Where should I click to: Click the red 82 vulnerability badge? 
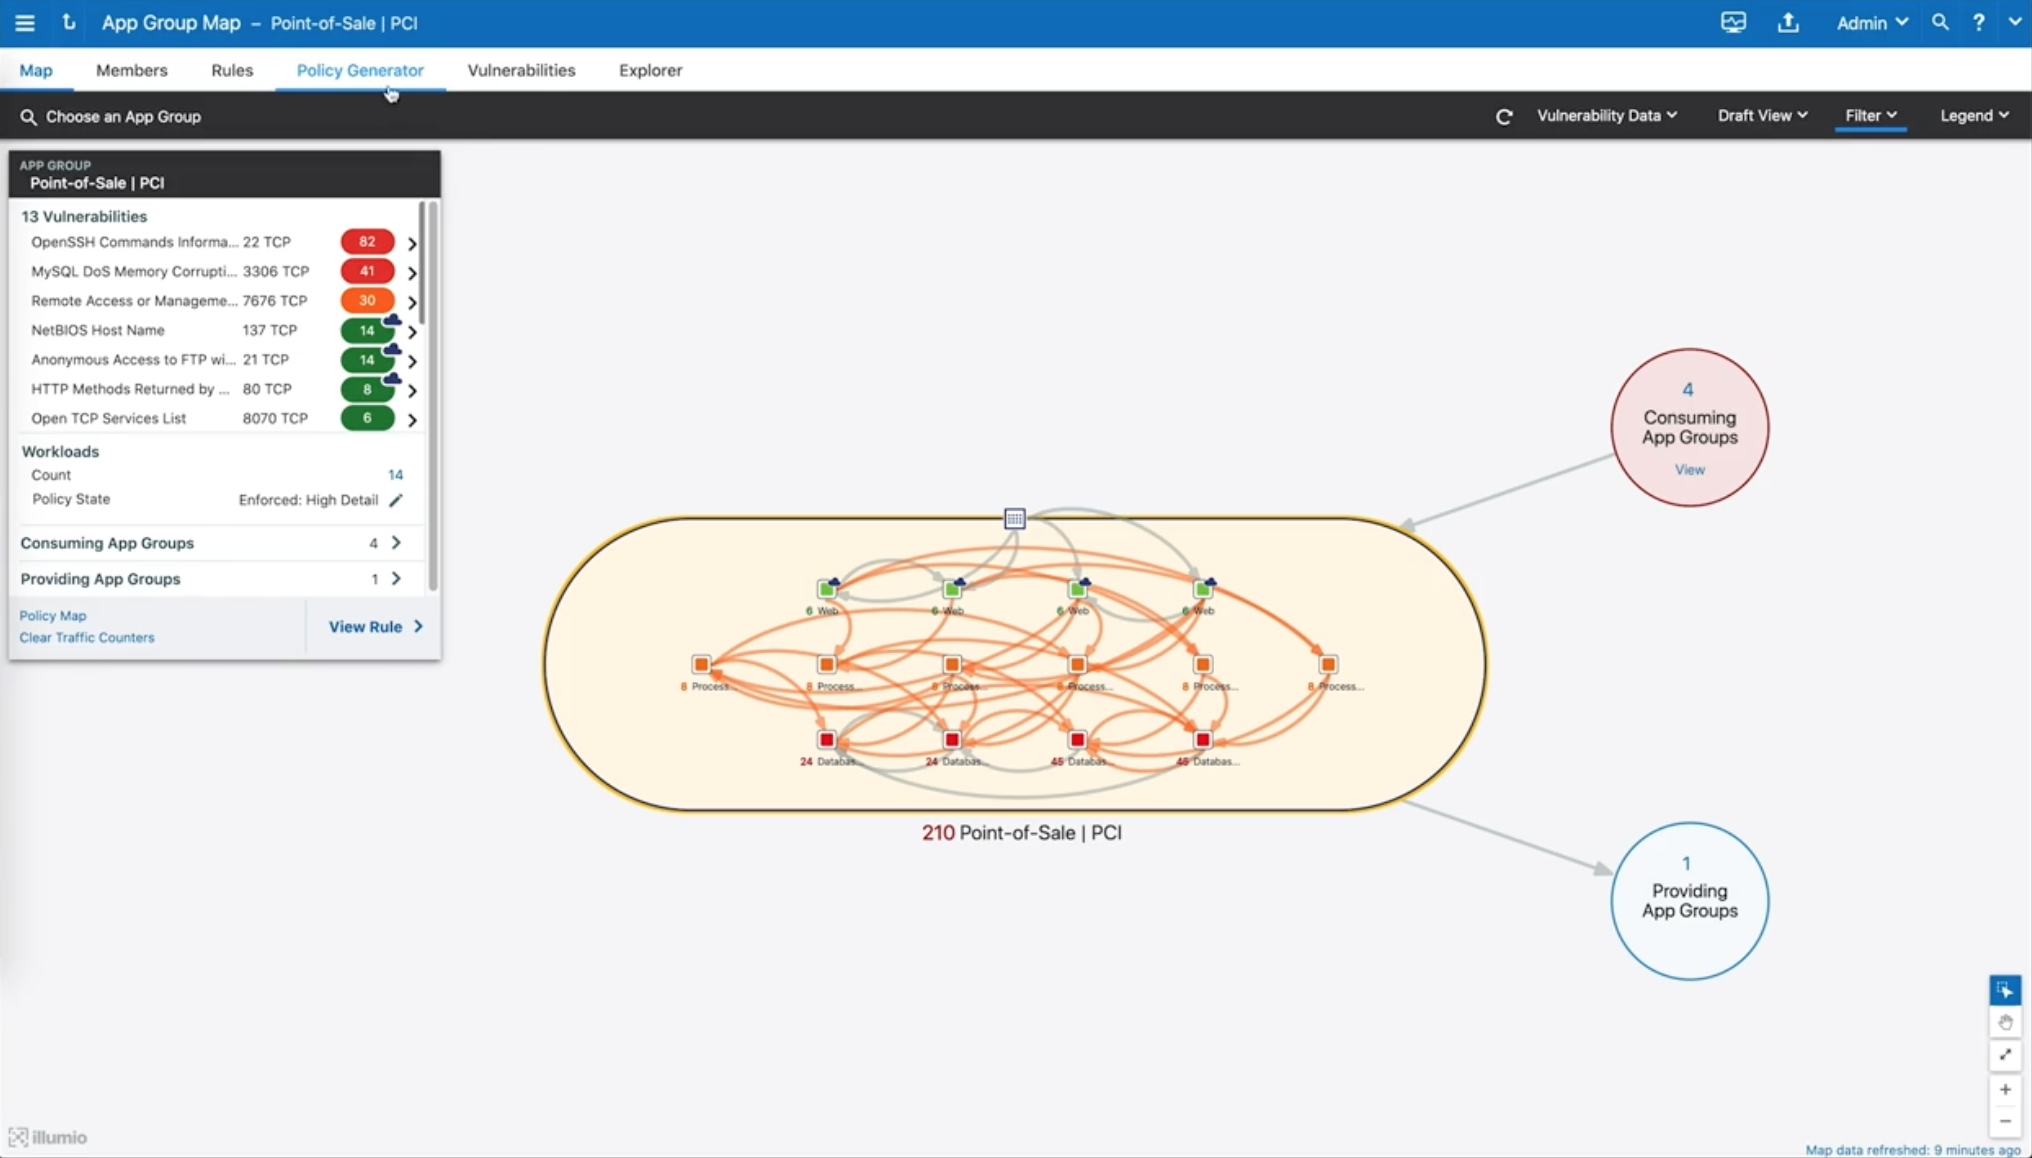click(x=366, y=242)
